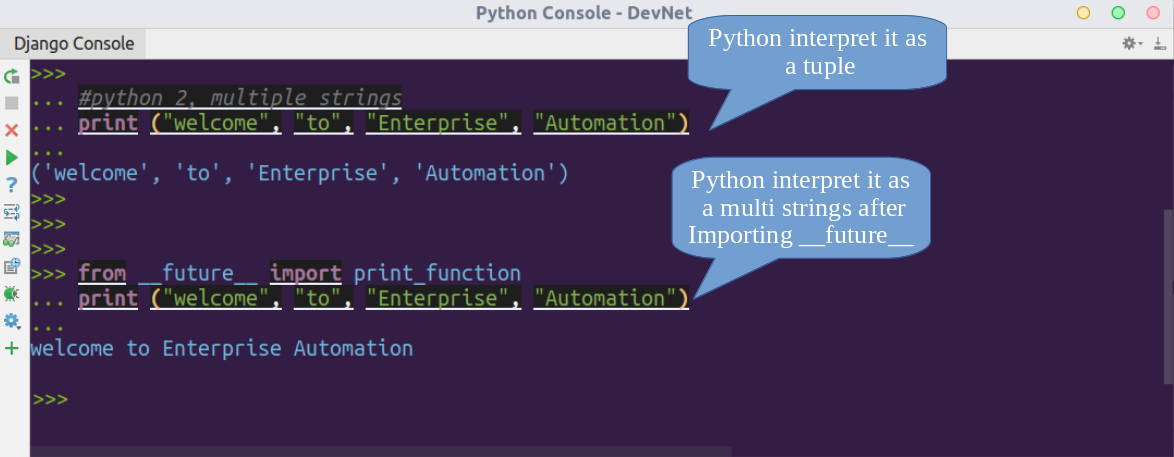Screen dimensions: 1174x457
Task: Toggle soft wraps icon in the sidebar
Action: pyautogui.click(x=11, y=212)
